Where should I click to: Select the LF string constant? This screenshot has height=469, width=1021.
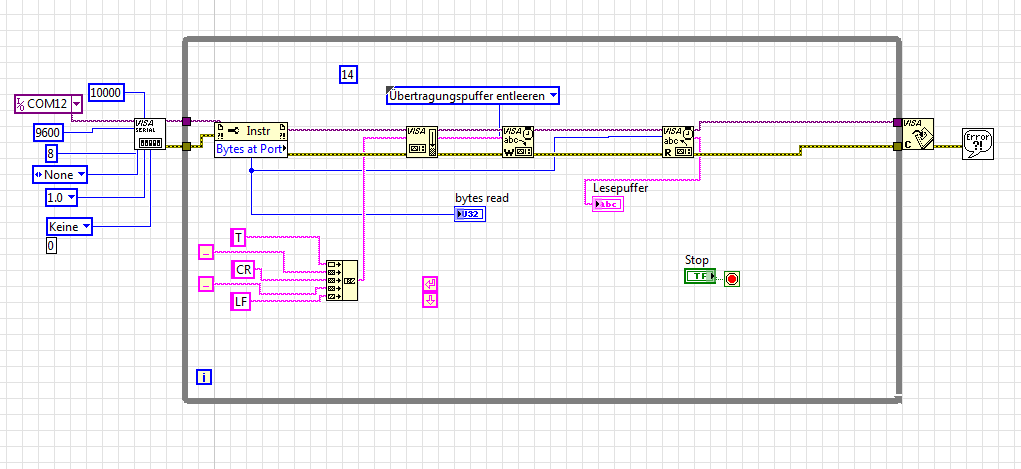click(x=241, y=302)
